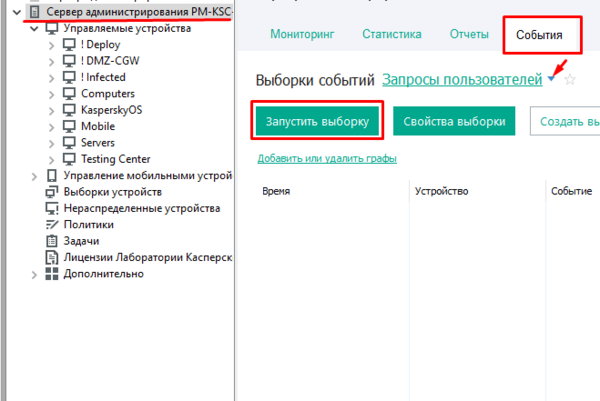Click the Политики icon
Image resolution: width=600 pixels, height=401 pixels.
coord(52,225)
